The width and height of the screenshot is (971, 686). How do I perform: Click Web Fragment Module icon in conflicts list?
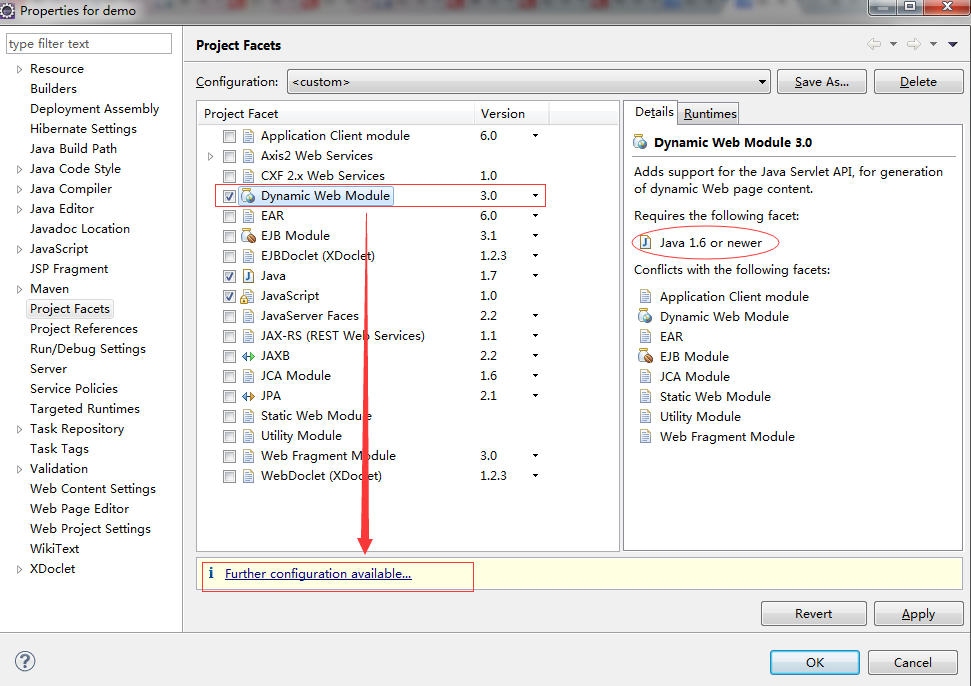coord(645,436)
